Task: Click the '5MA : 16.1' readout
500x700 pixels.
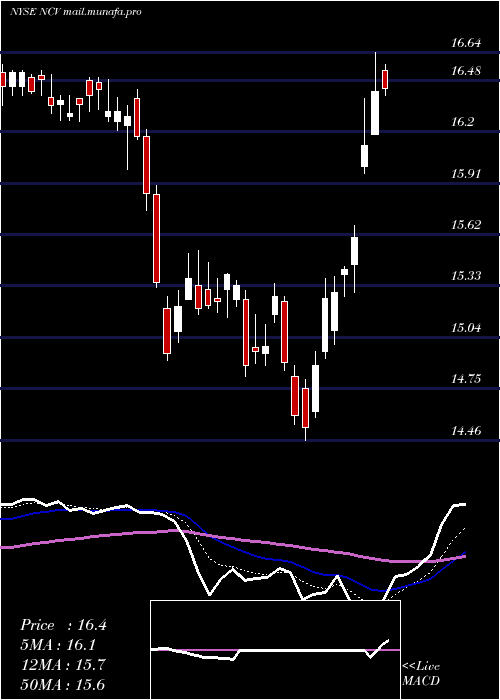Action: (58, 645)
